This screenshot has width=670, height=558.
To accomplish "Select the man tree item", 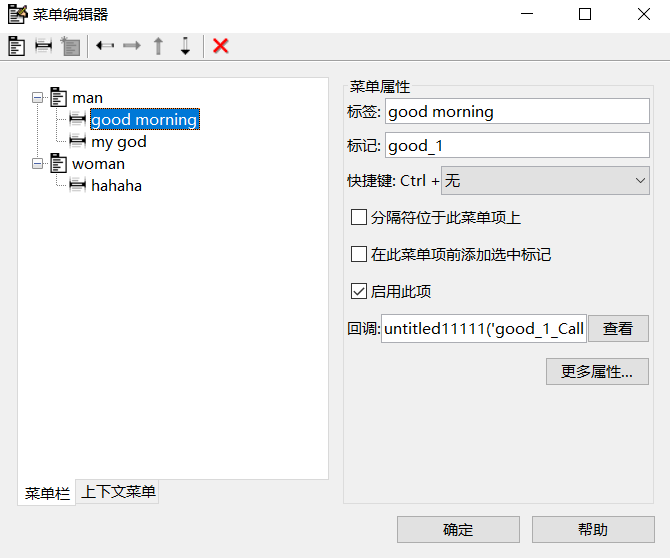I will click(x=87, y=98).
